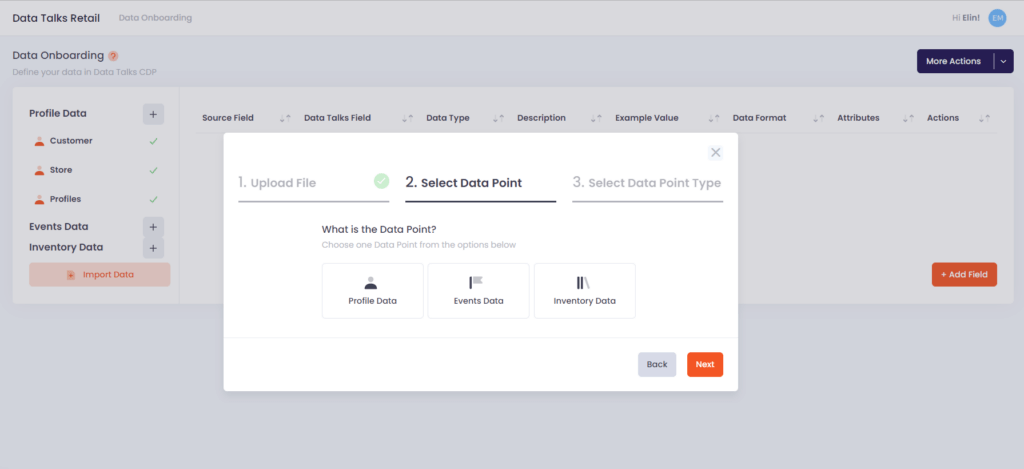This screenshot has height=469, width=1024.
Task: Click the More Actions button
Action: (x=953, y=61)
